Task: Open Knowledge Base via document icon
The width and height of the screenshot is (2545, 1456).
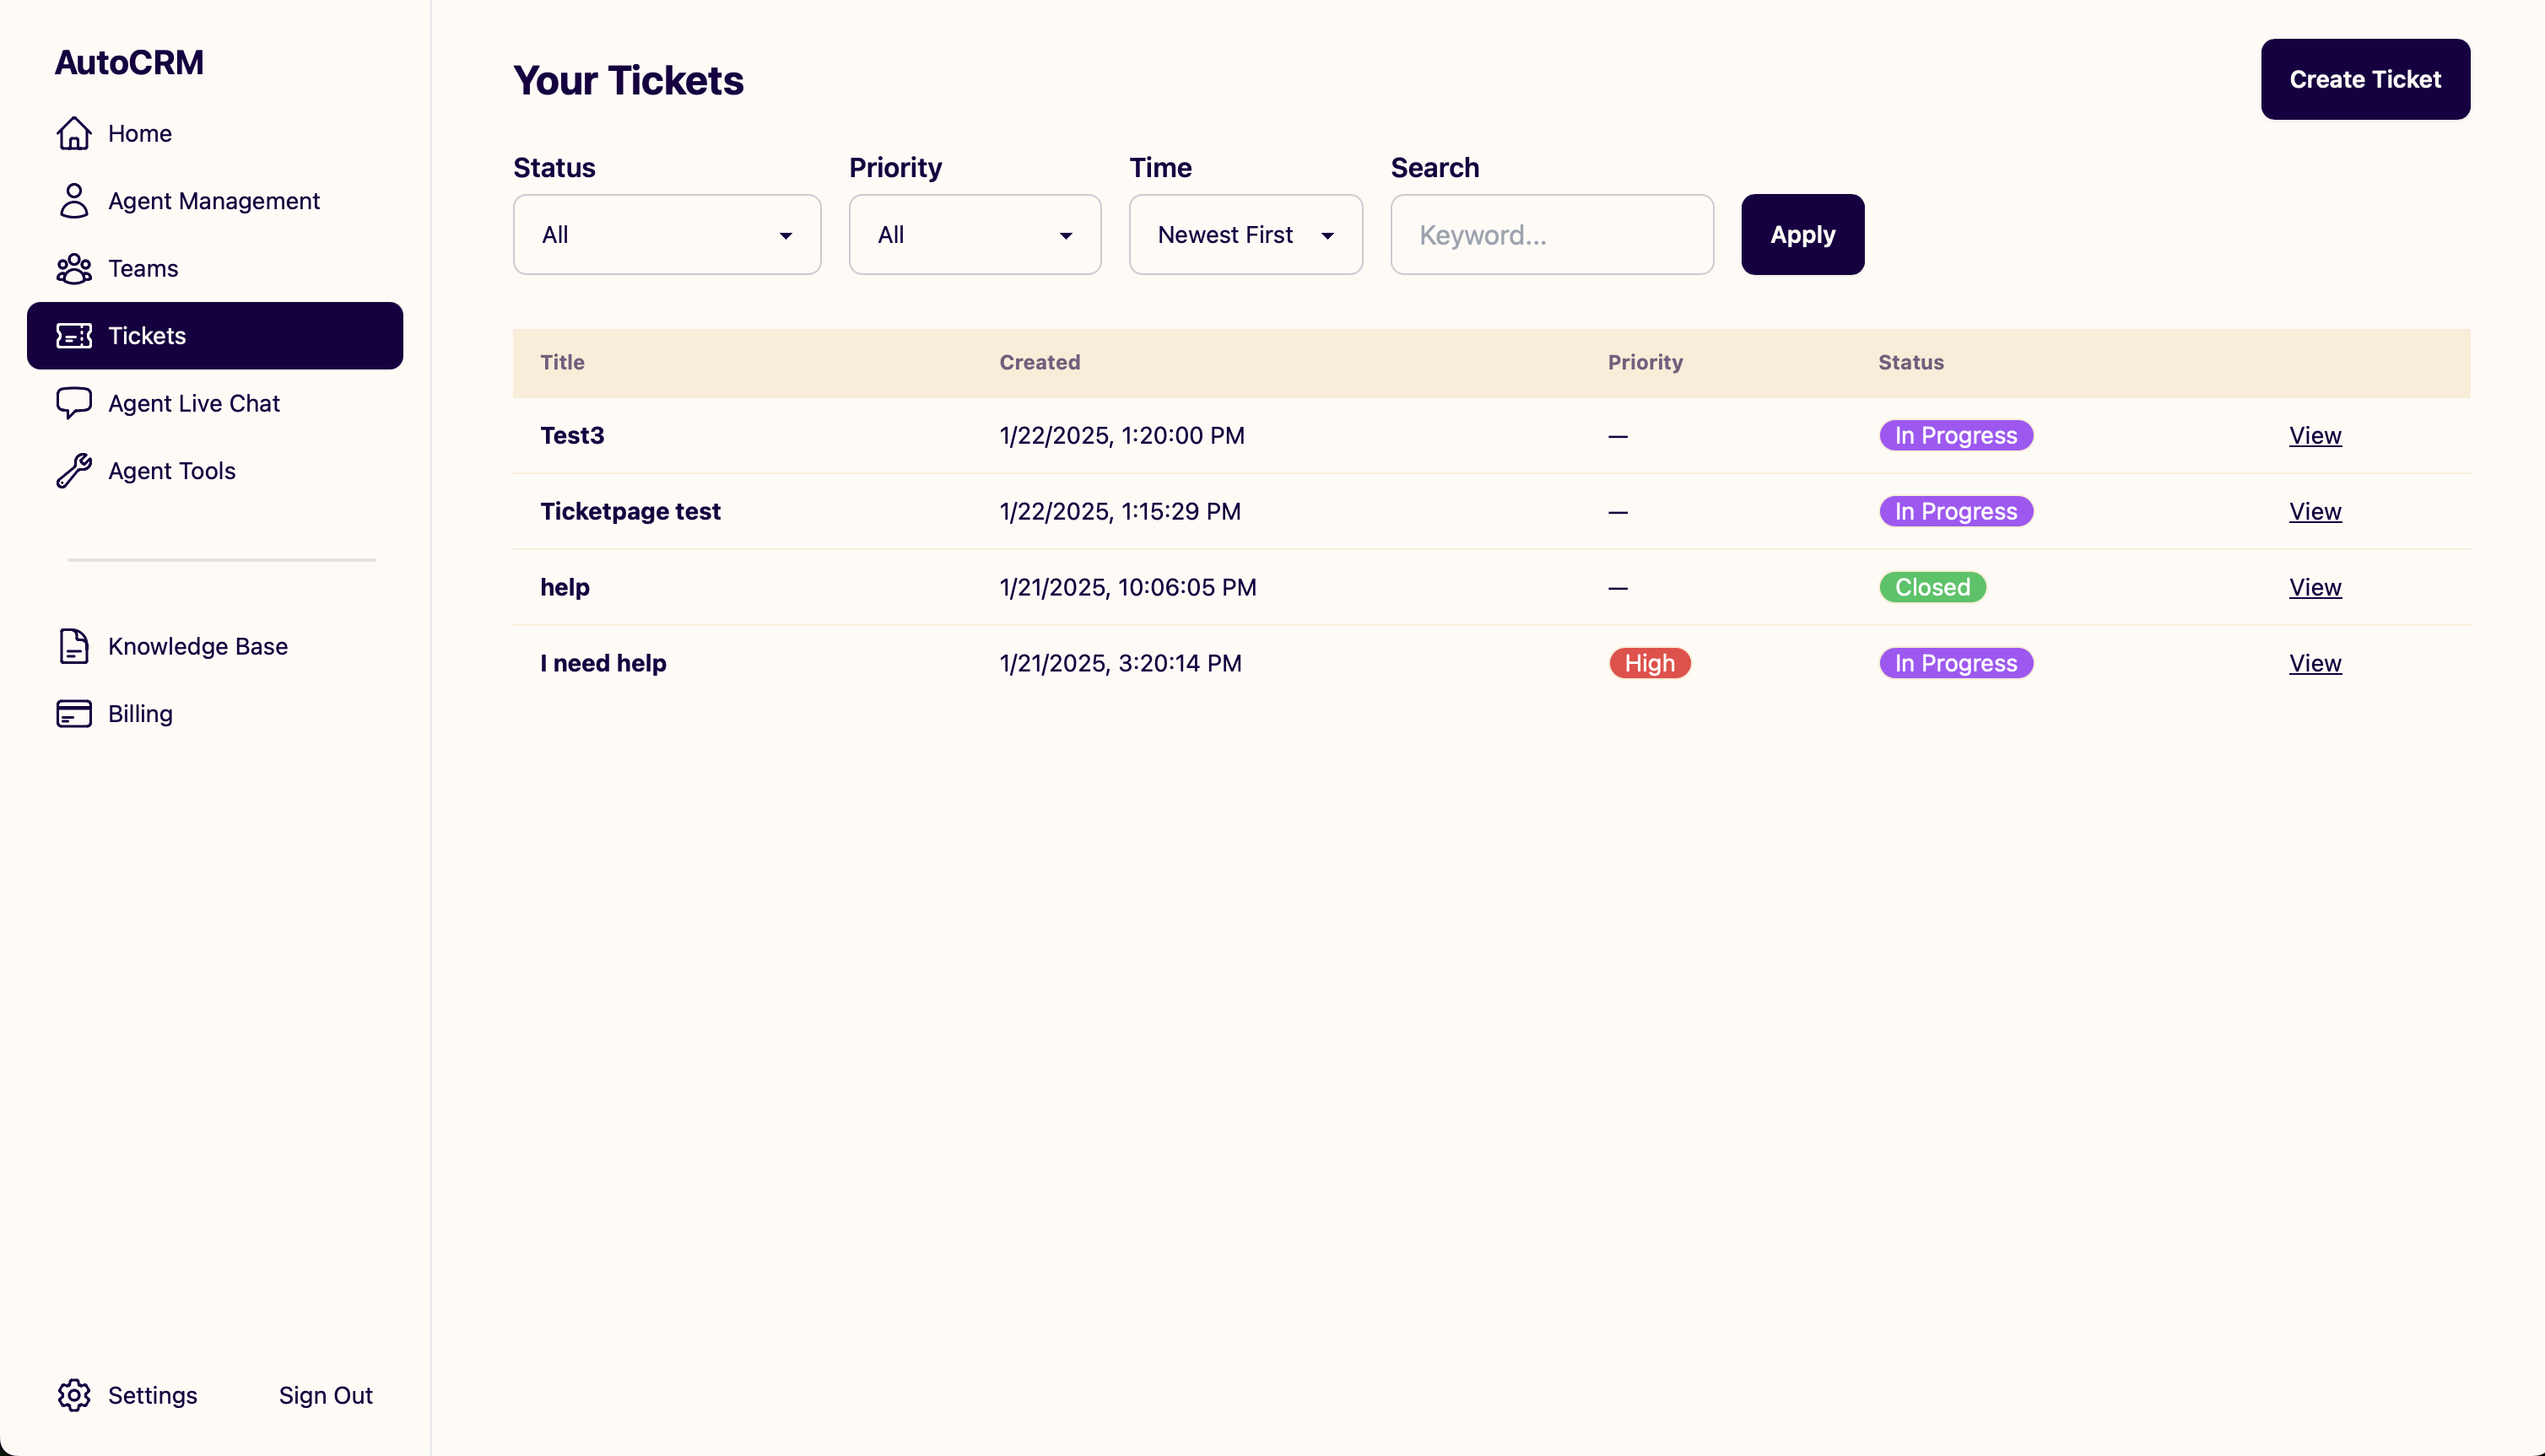Action: (x=74, y=646)
